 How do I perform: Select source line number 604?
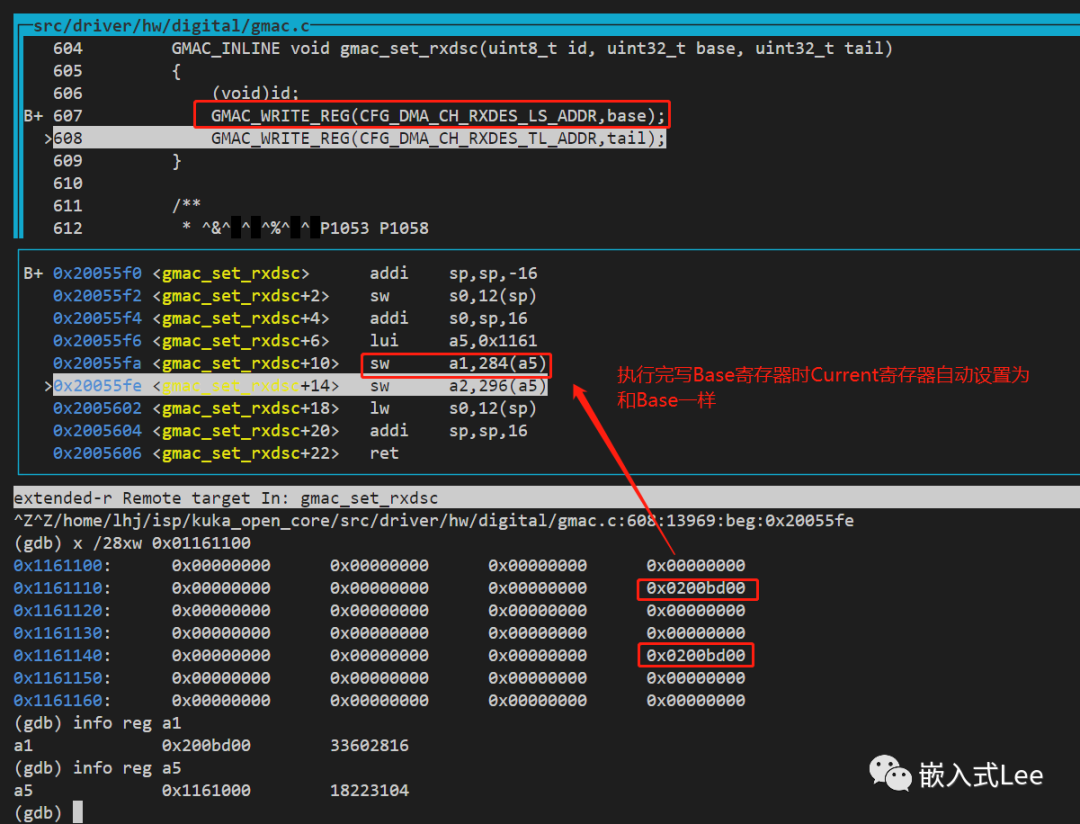tap(68, 48)
